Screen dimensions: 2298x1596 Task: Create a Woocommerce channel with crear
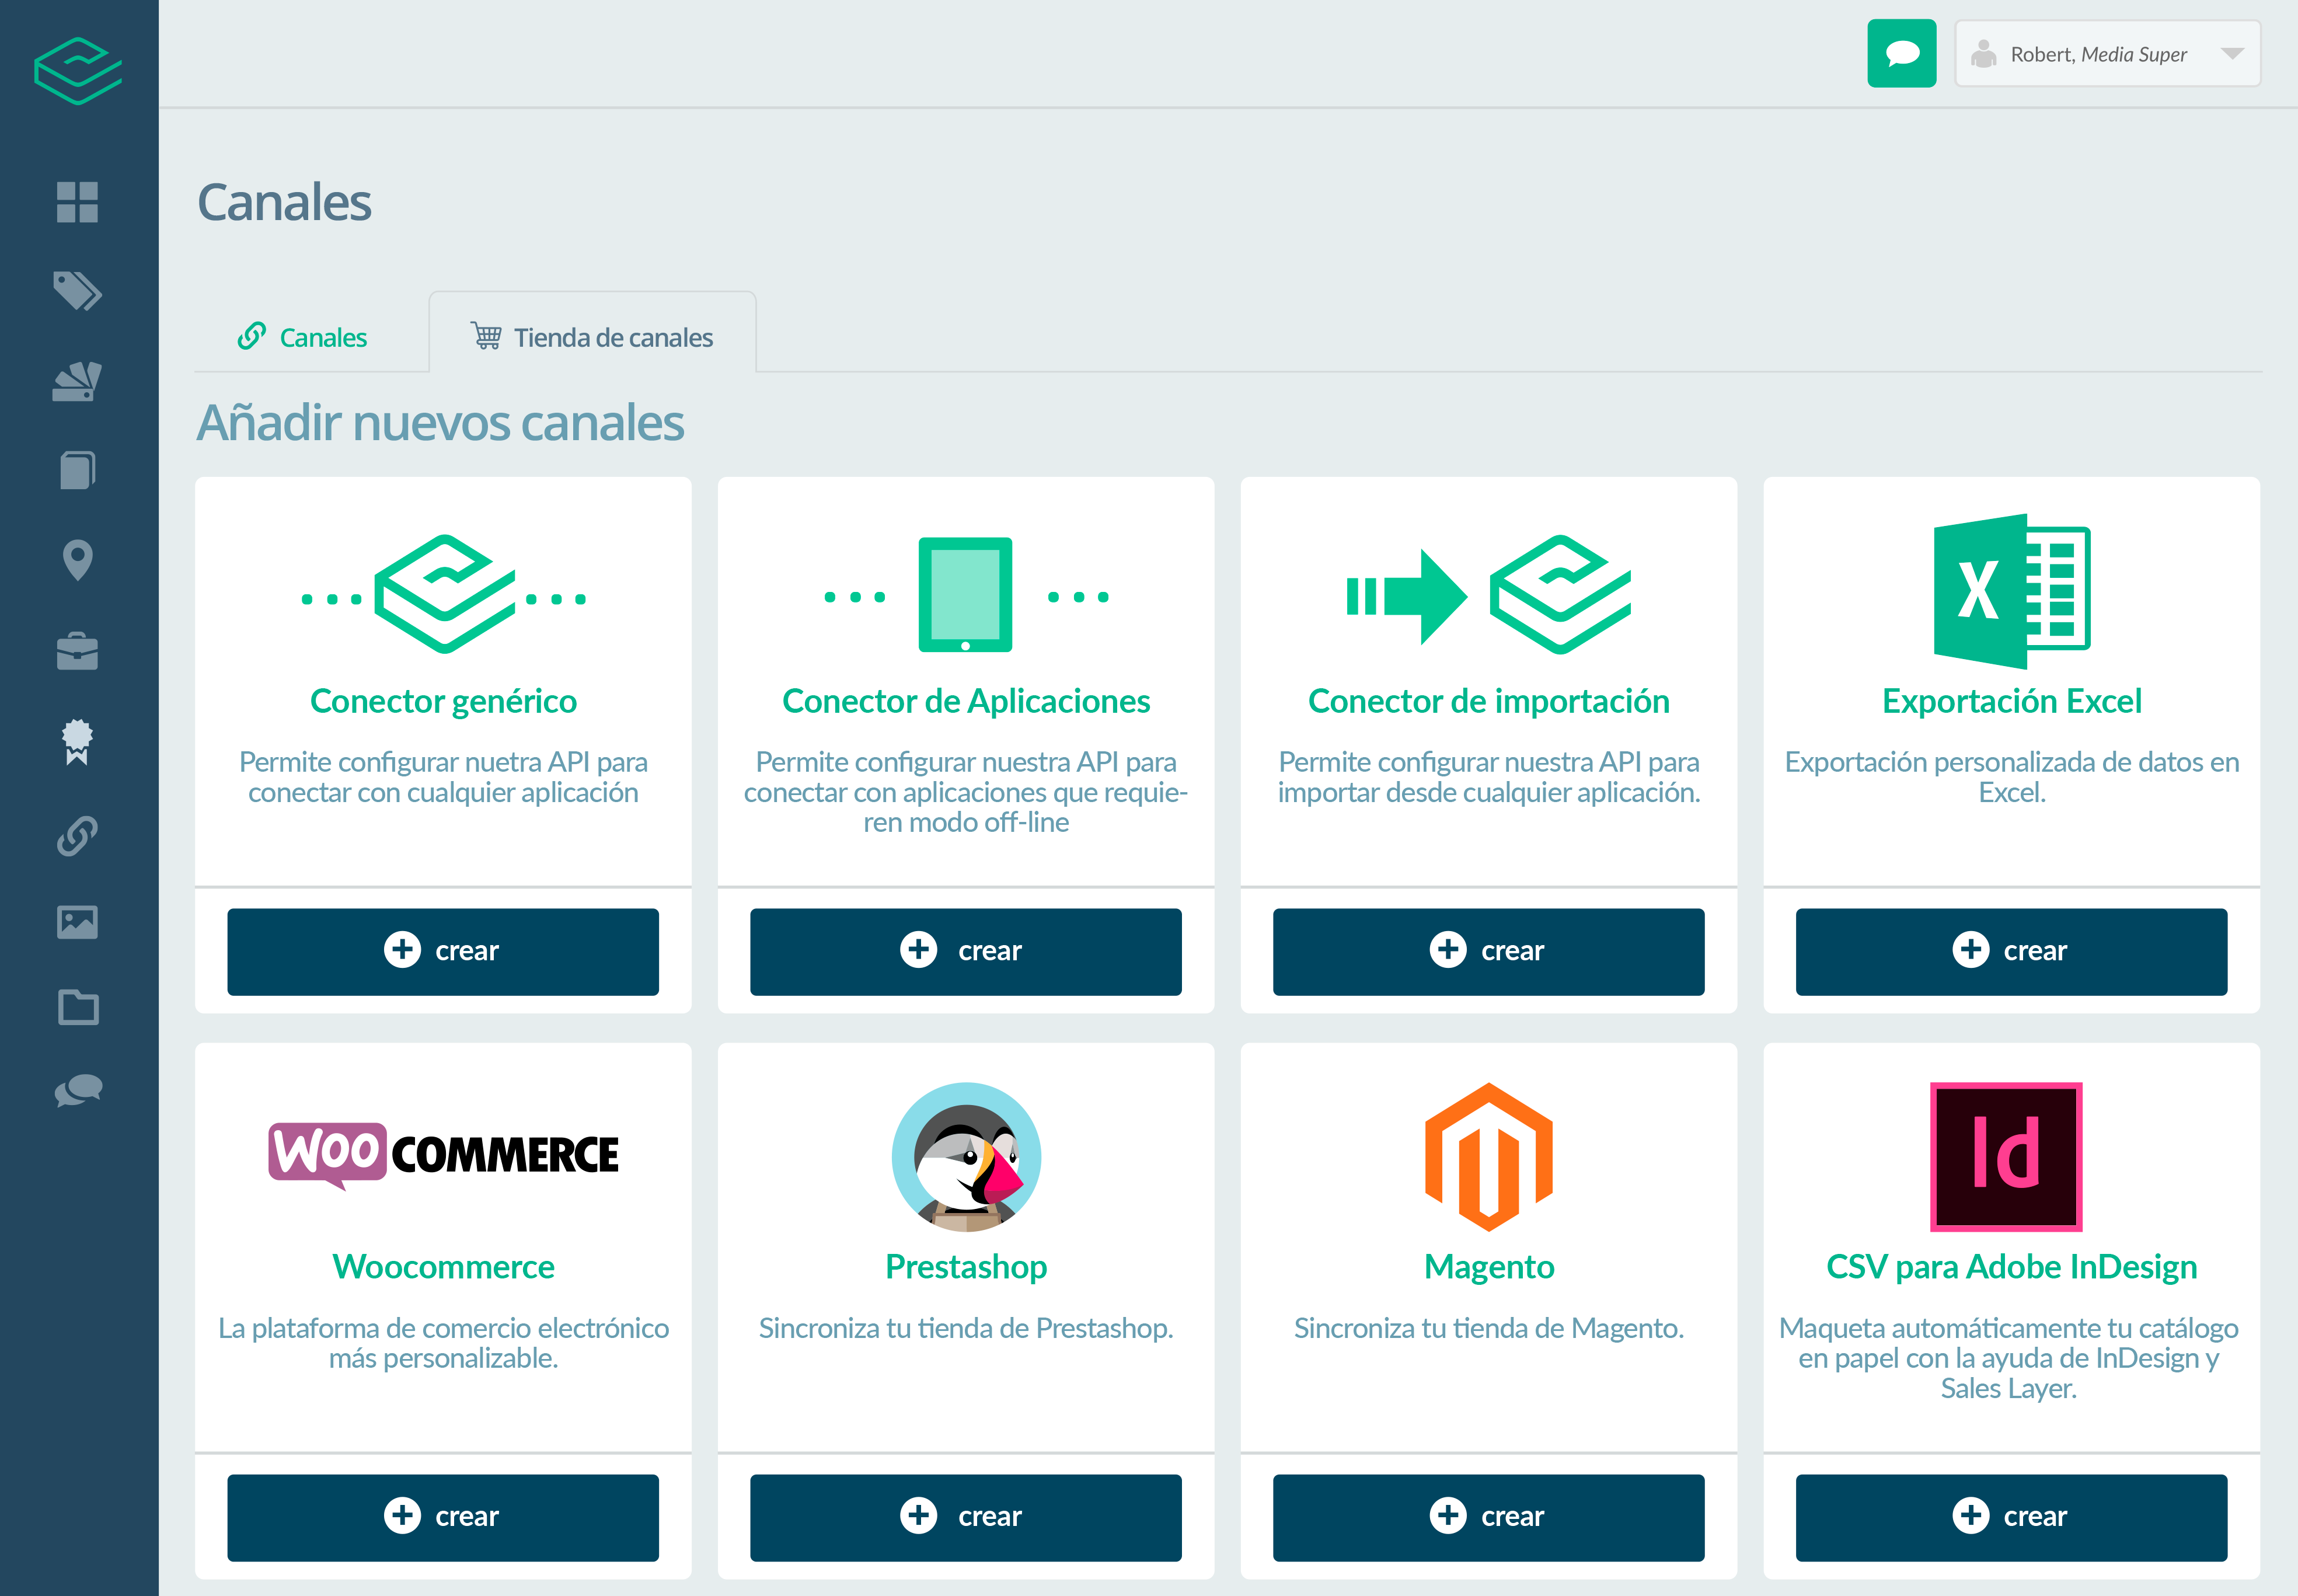tap(443, 1517)
